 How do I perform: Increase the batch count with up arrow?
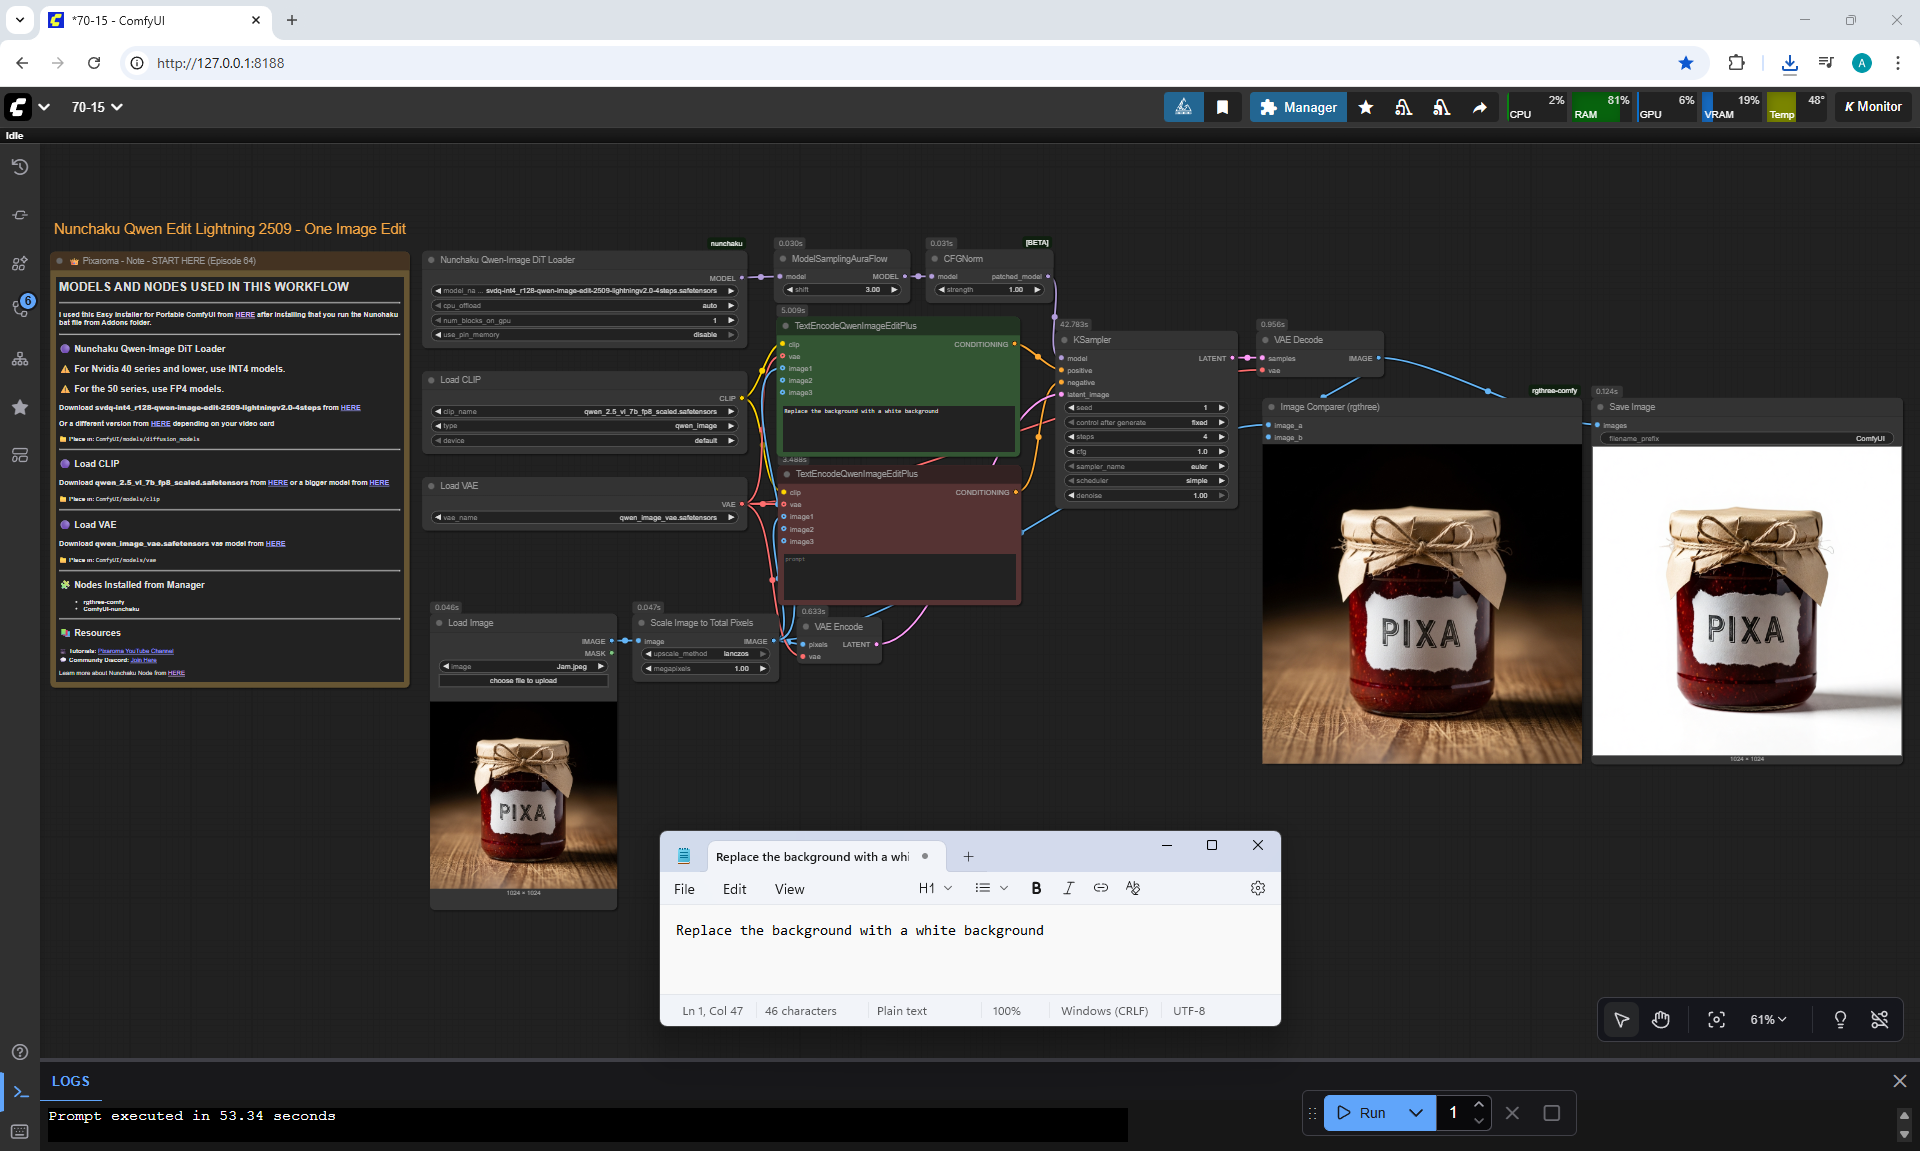coord(1479,1104)
